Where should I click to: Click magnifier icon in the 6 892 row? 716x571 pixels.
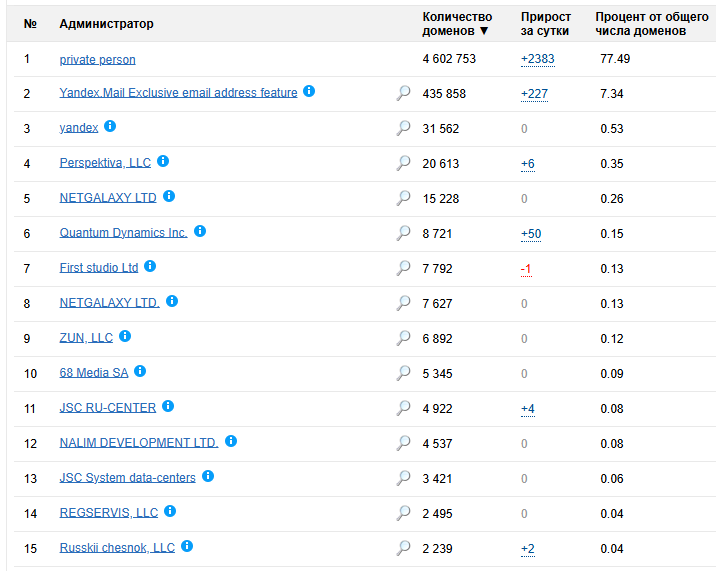[x=403, y=338]
